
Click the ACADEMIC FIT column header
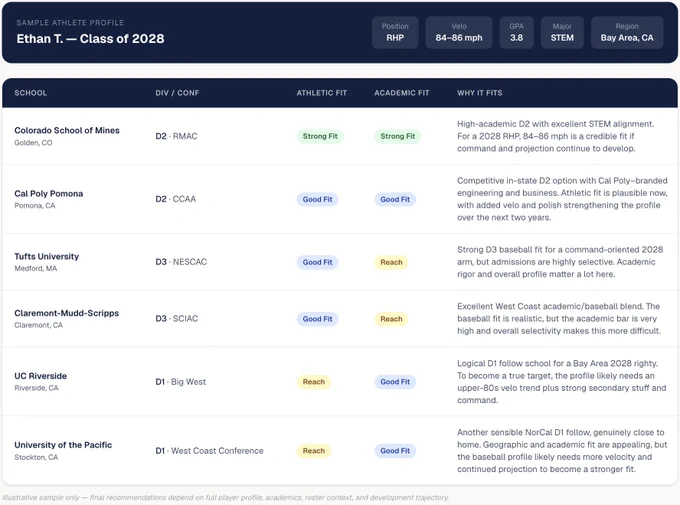pyautogui.click(x=402, y=93)
